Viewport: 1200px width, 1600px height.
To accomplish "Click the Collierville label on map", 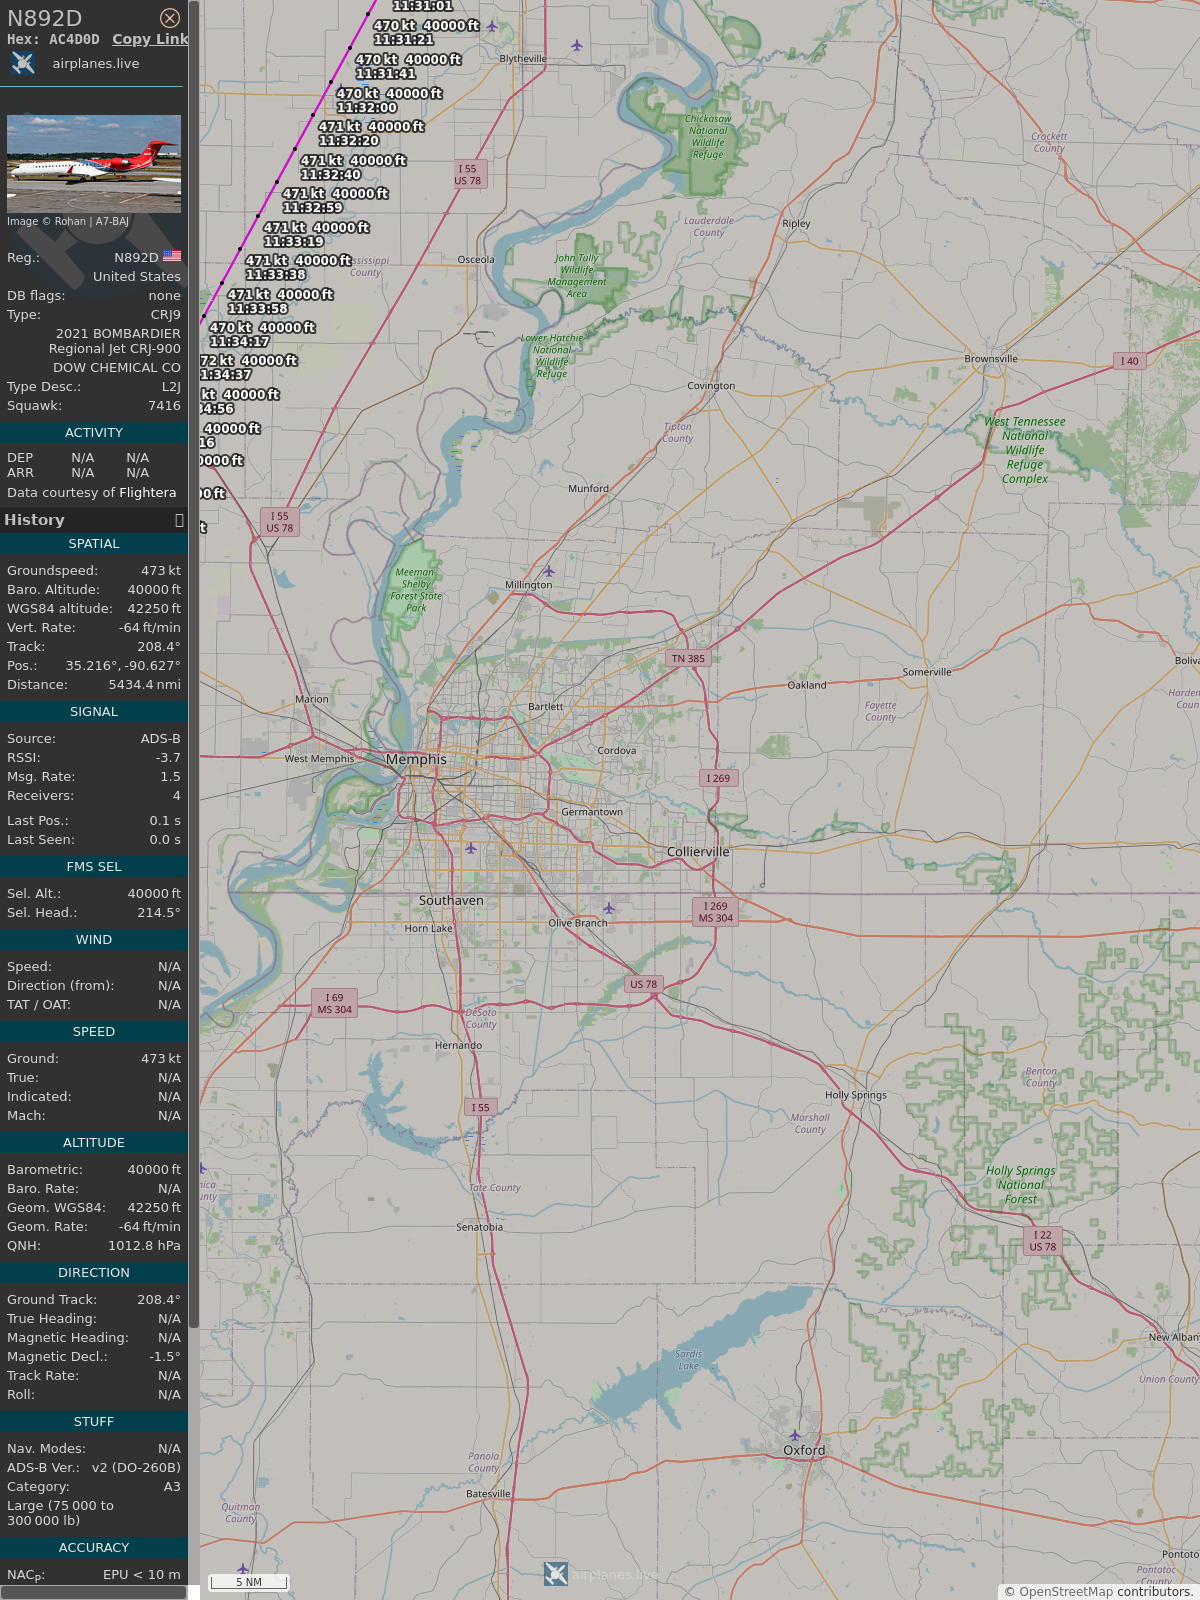I will point(698,852).
